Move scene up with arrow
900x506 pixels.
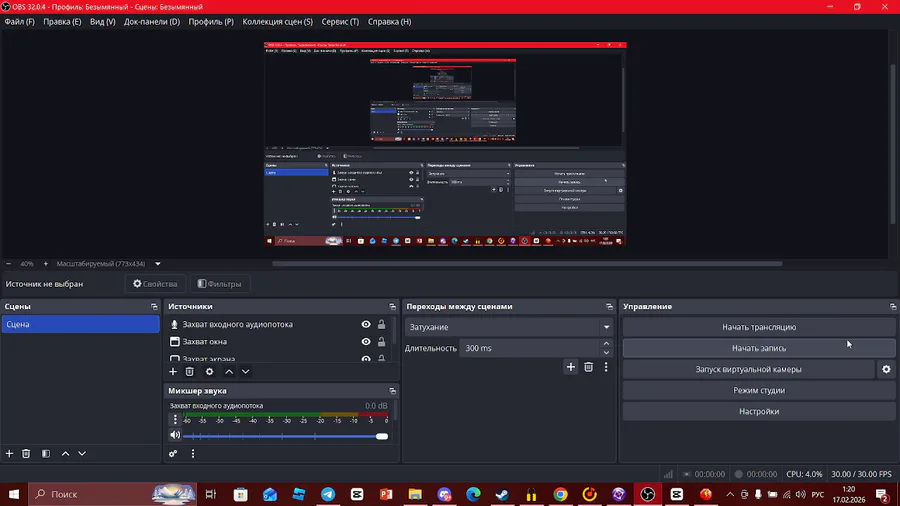click(x=65, y=454)
